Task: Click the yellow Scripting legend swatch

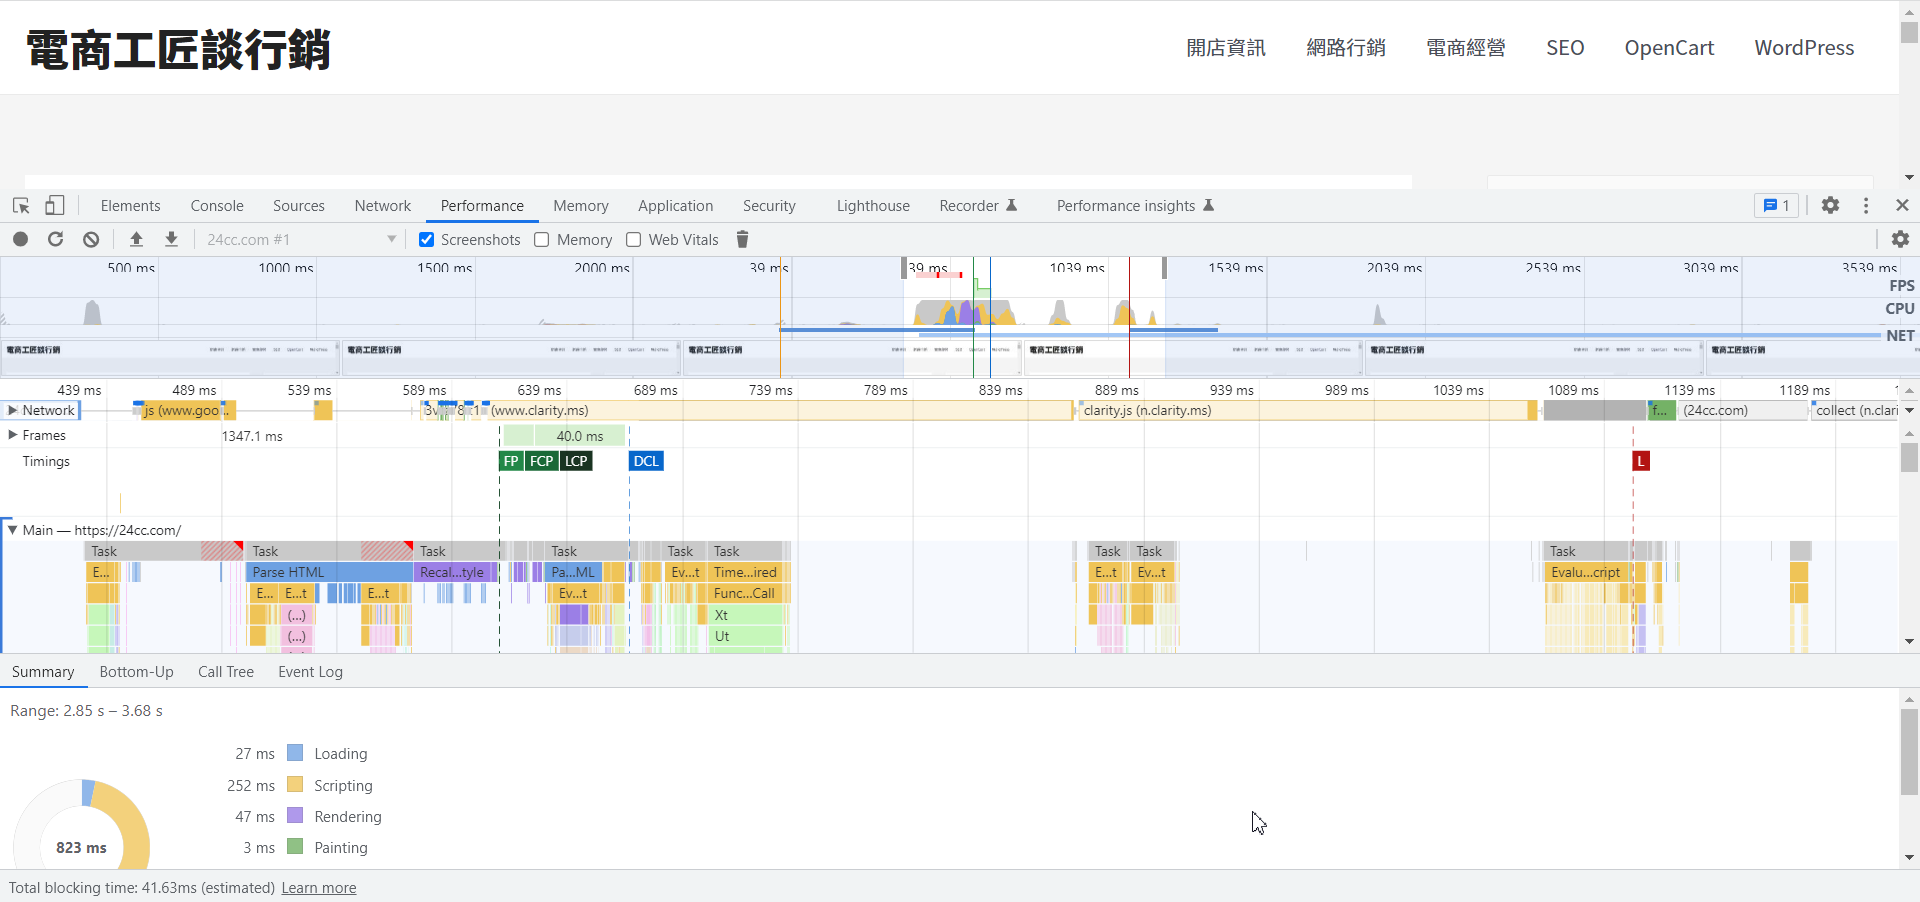Action: (295, 785)
